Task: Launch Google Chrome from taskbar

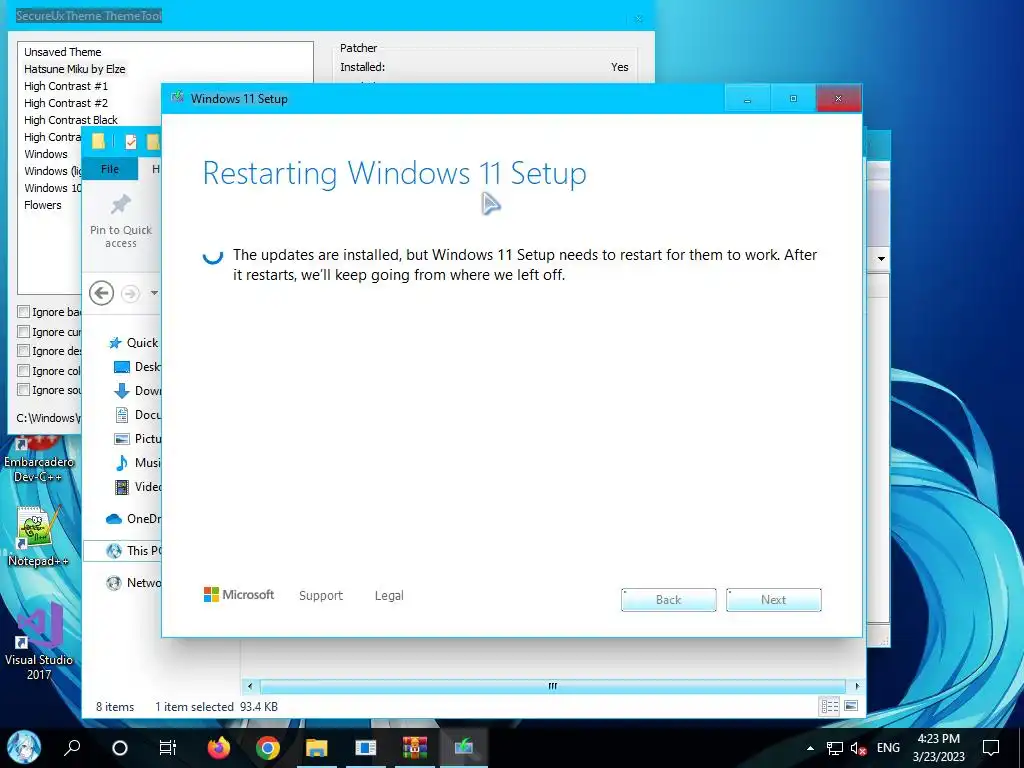Action: tap(268, 748)
